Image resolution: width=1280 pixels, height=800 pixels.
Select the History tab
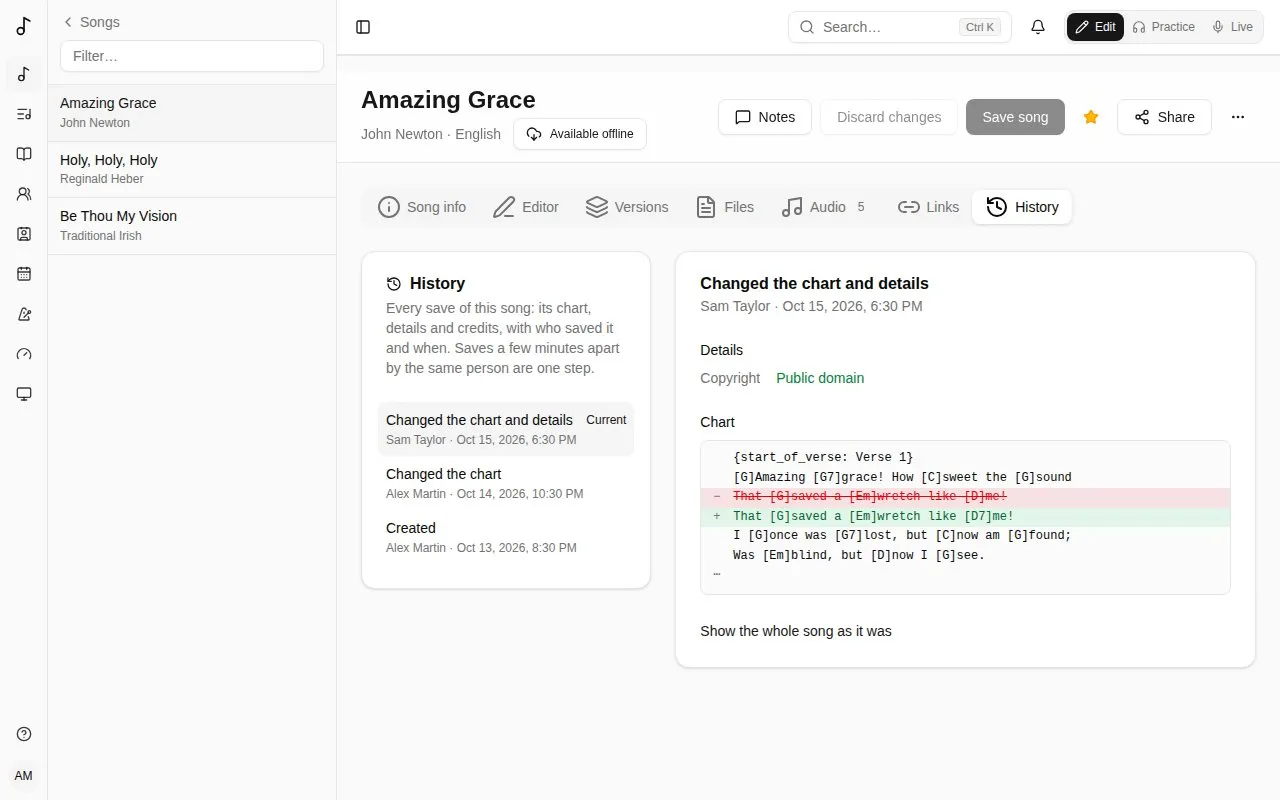point(1022,207)
